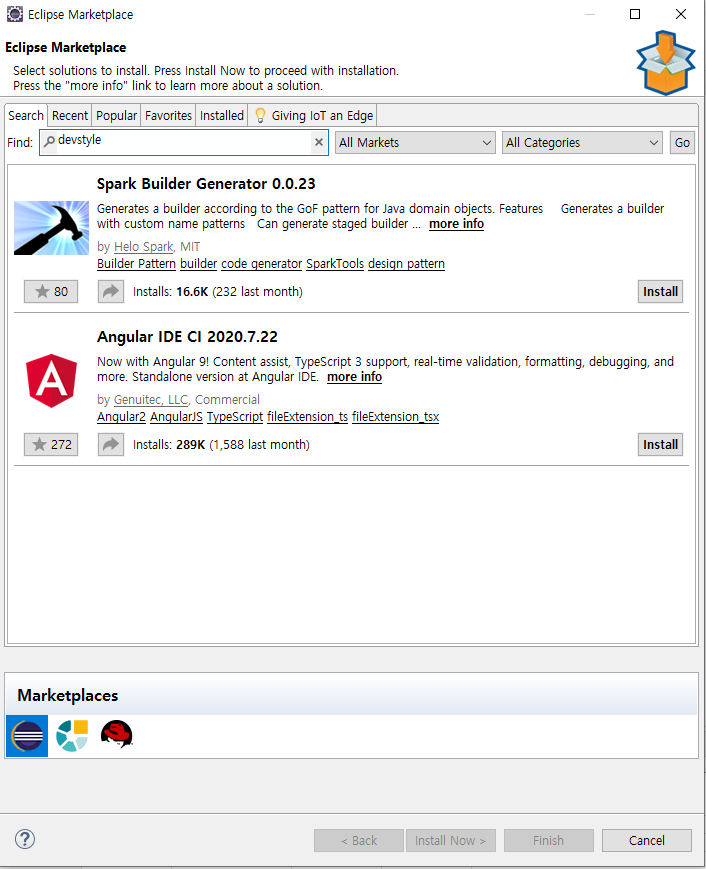Image resolution: width=706 pixels, height=869 pixels.
Task: Click the SparkTools tag
Action: [x=335, y=264]
